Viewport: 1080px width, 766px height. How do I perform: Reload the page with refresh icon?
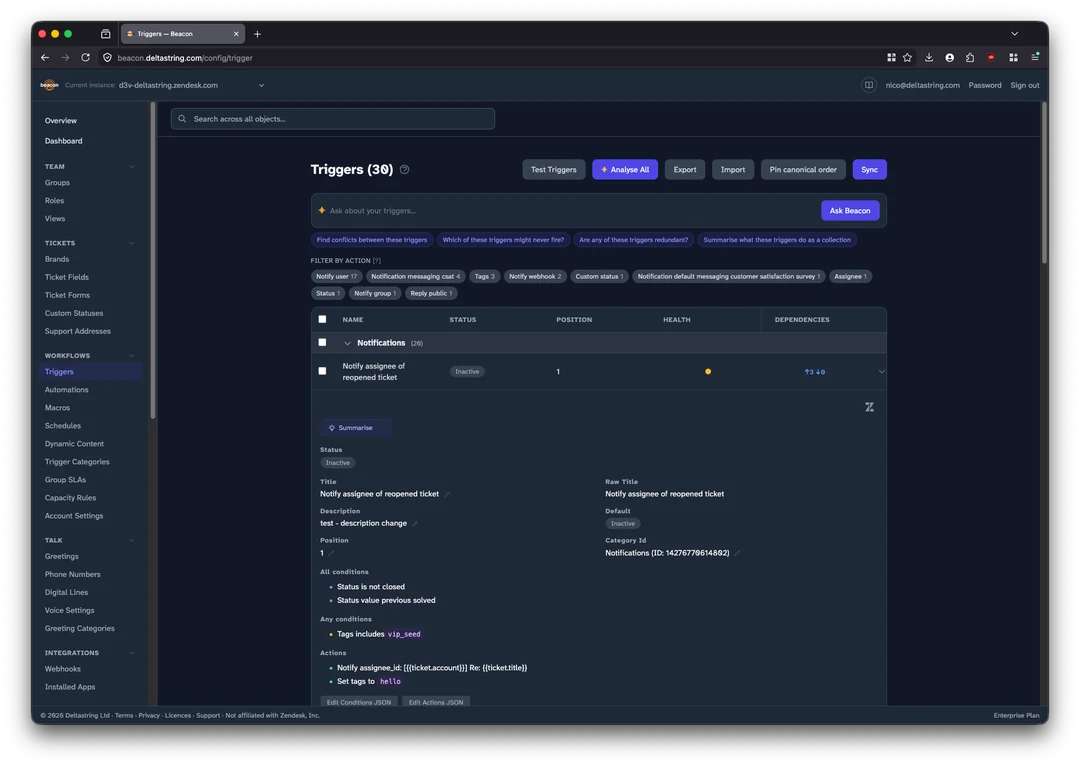[x=85, y=58]
